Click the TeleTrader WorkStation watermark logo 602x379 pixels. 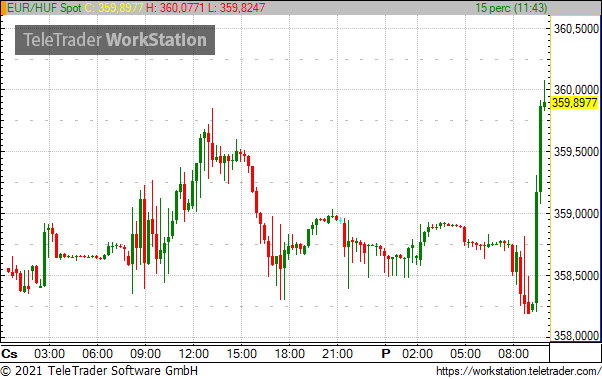click(115, 40)
